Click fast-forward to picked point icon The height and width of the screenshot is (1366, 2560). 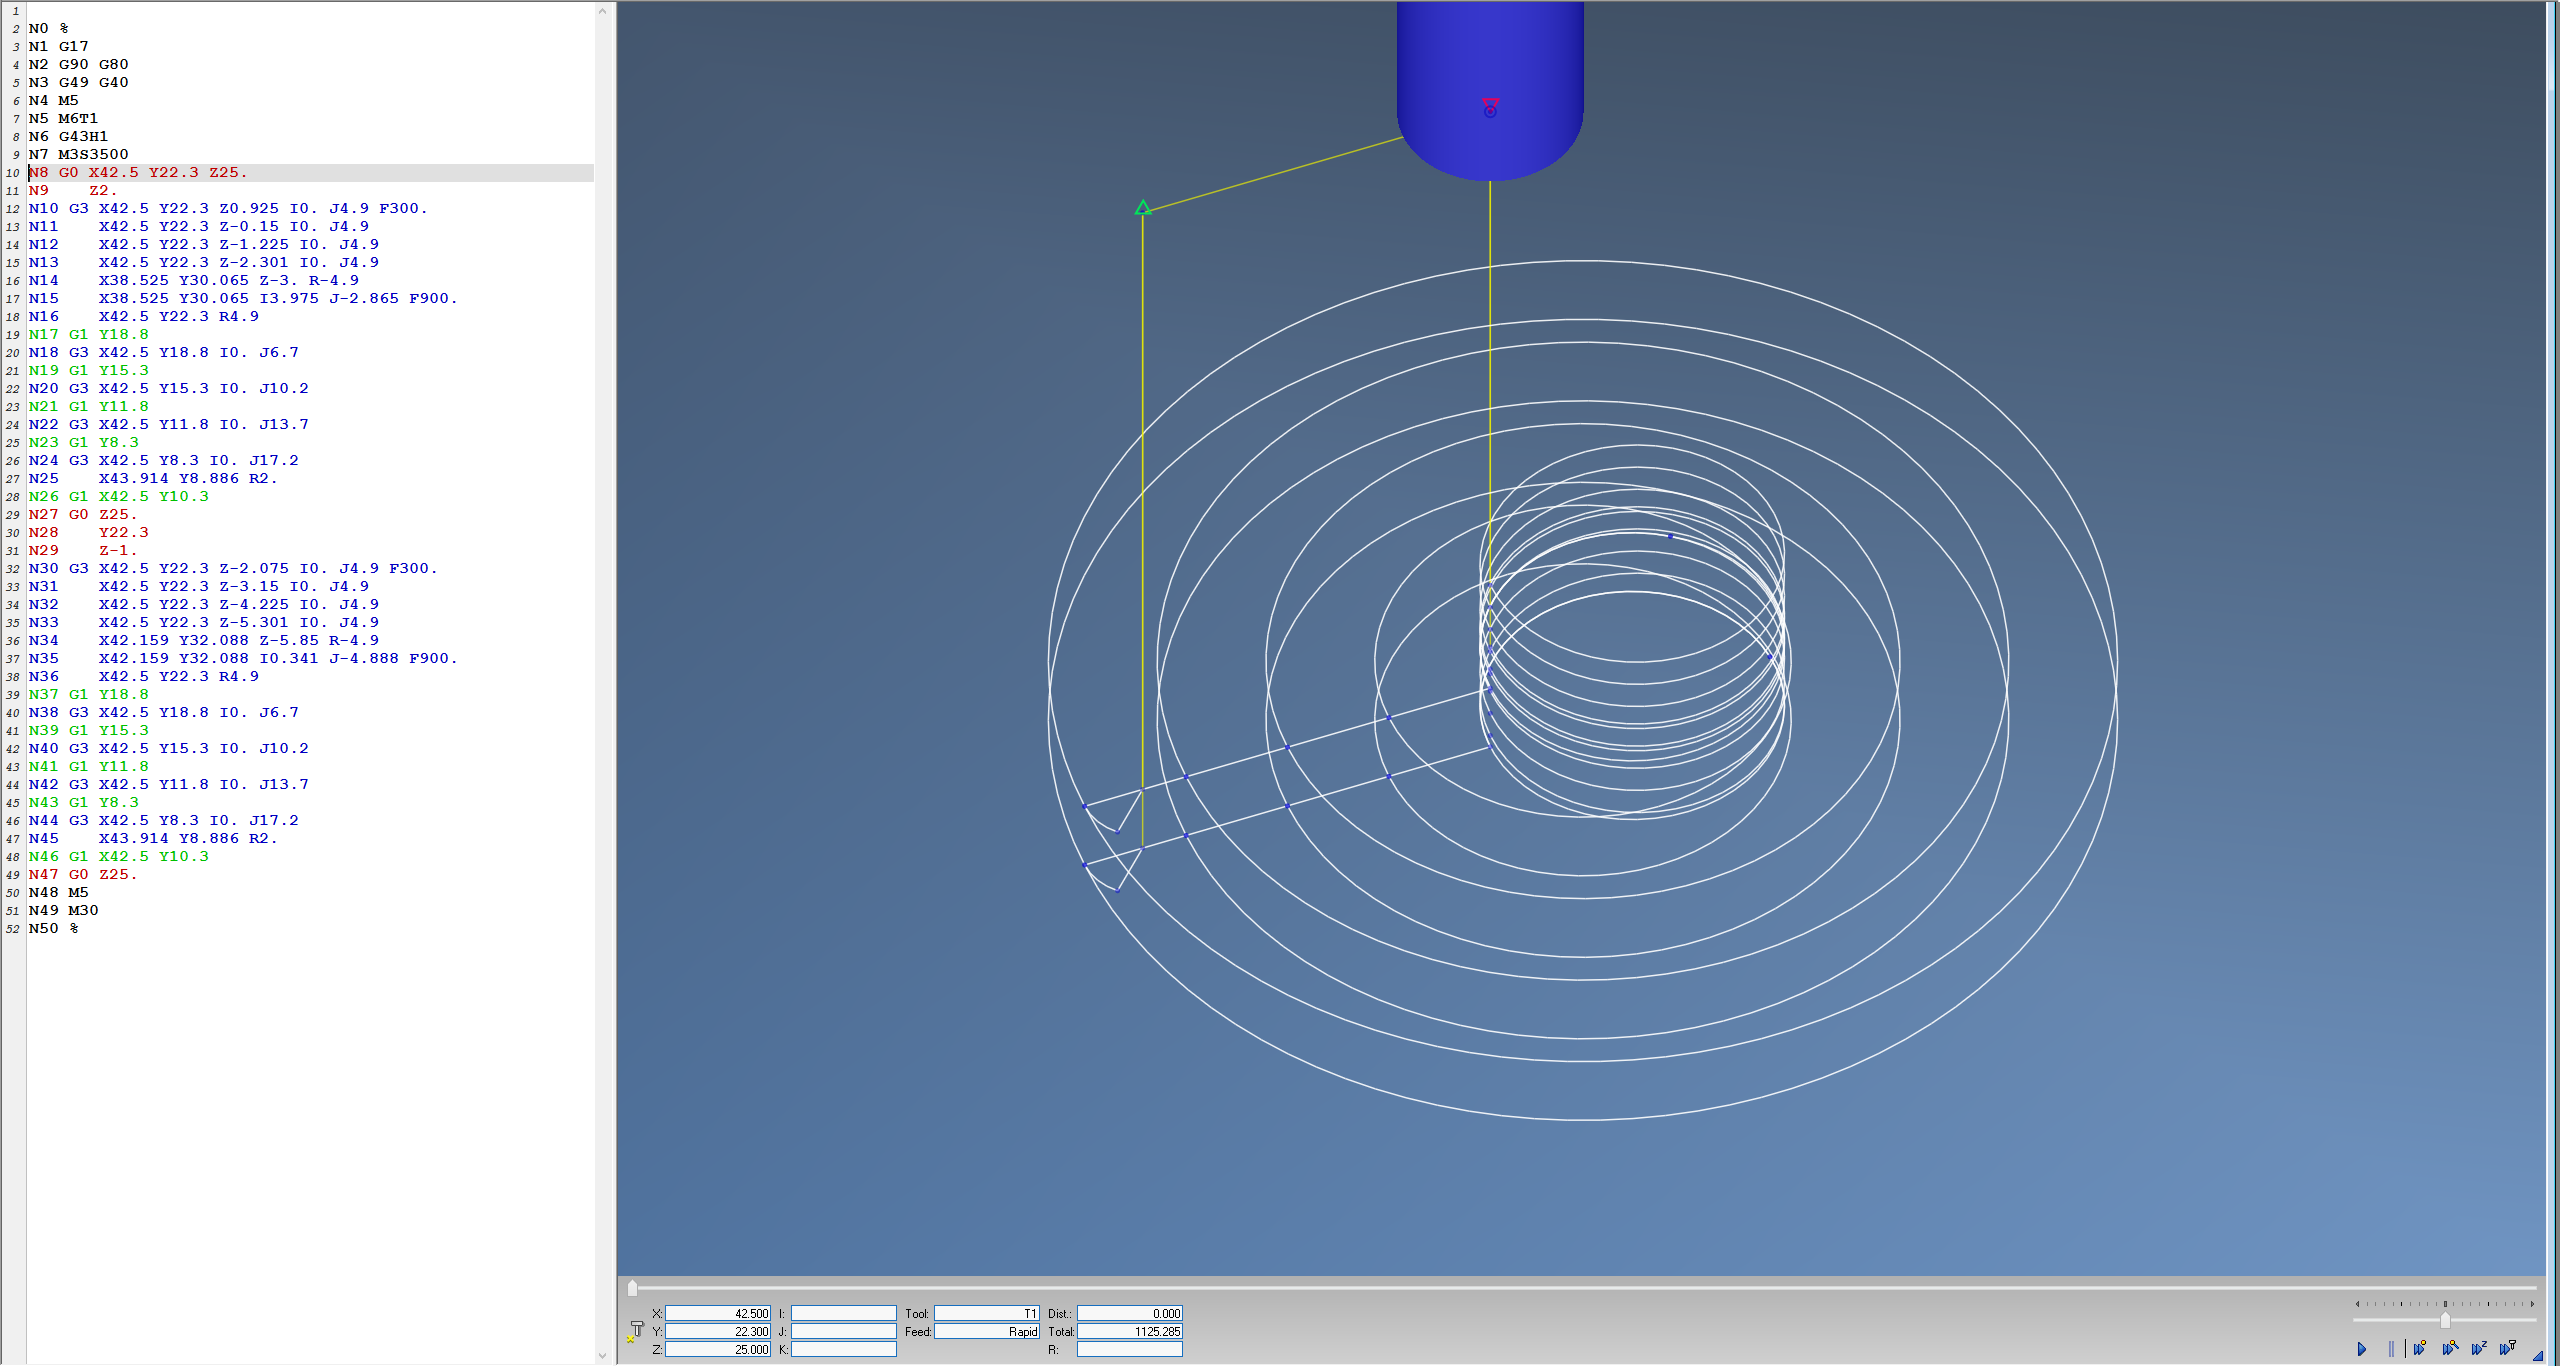(2449, 1349)
